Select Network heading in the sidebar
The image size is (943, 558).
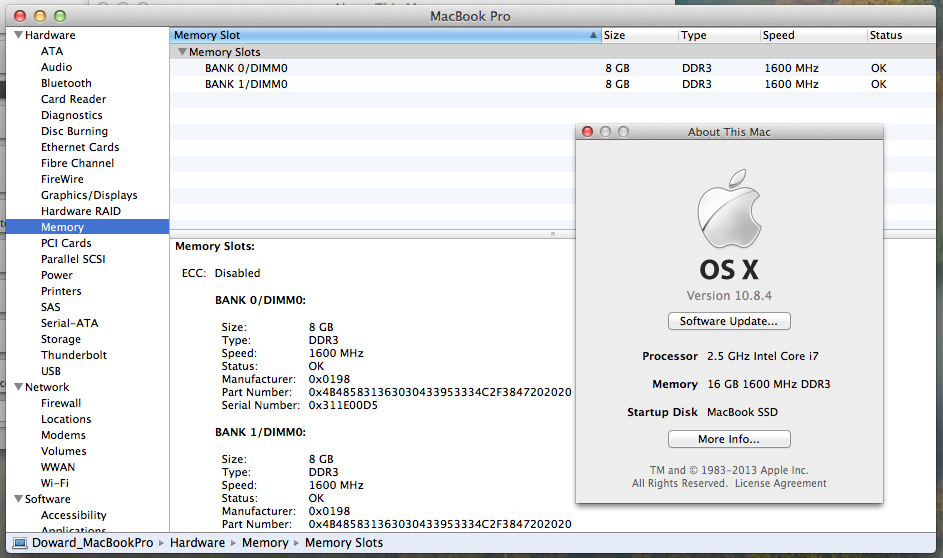point(47,387)
